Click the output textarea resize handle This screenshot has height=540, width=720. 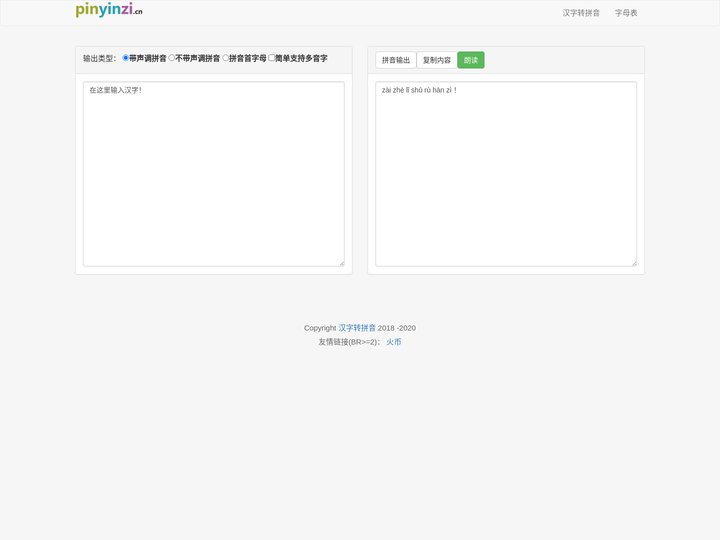634,263
